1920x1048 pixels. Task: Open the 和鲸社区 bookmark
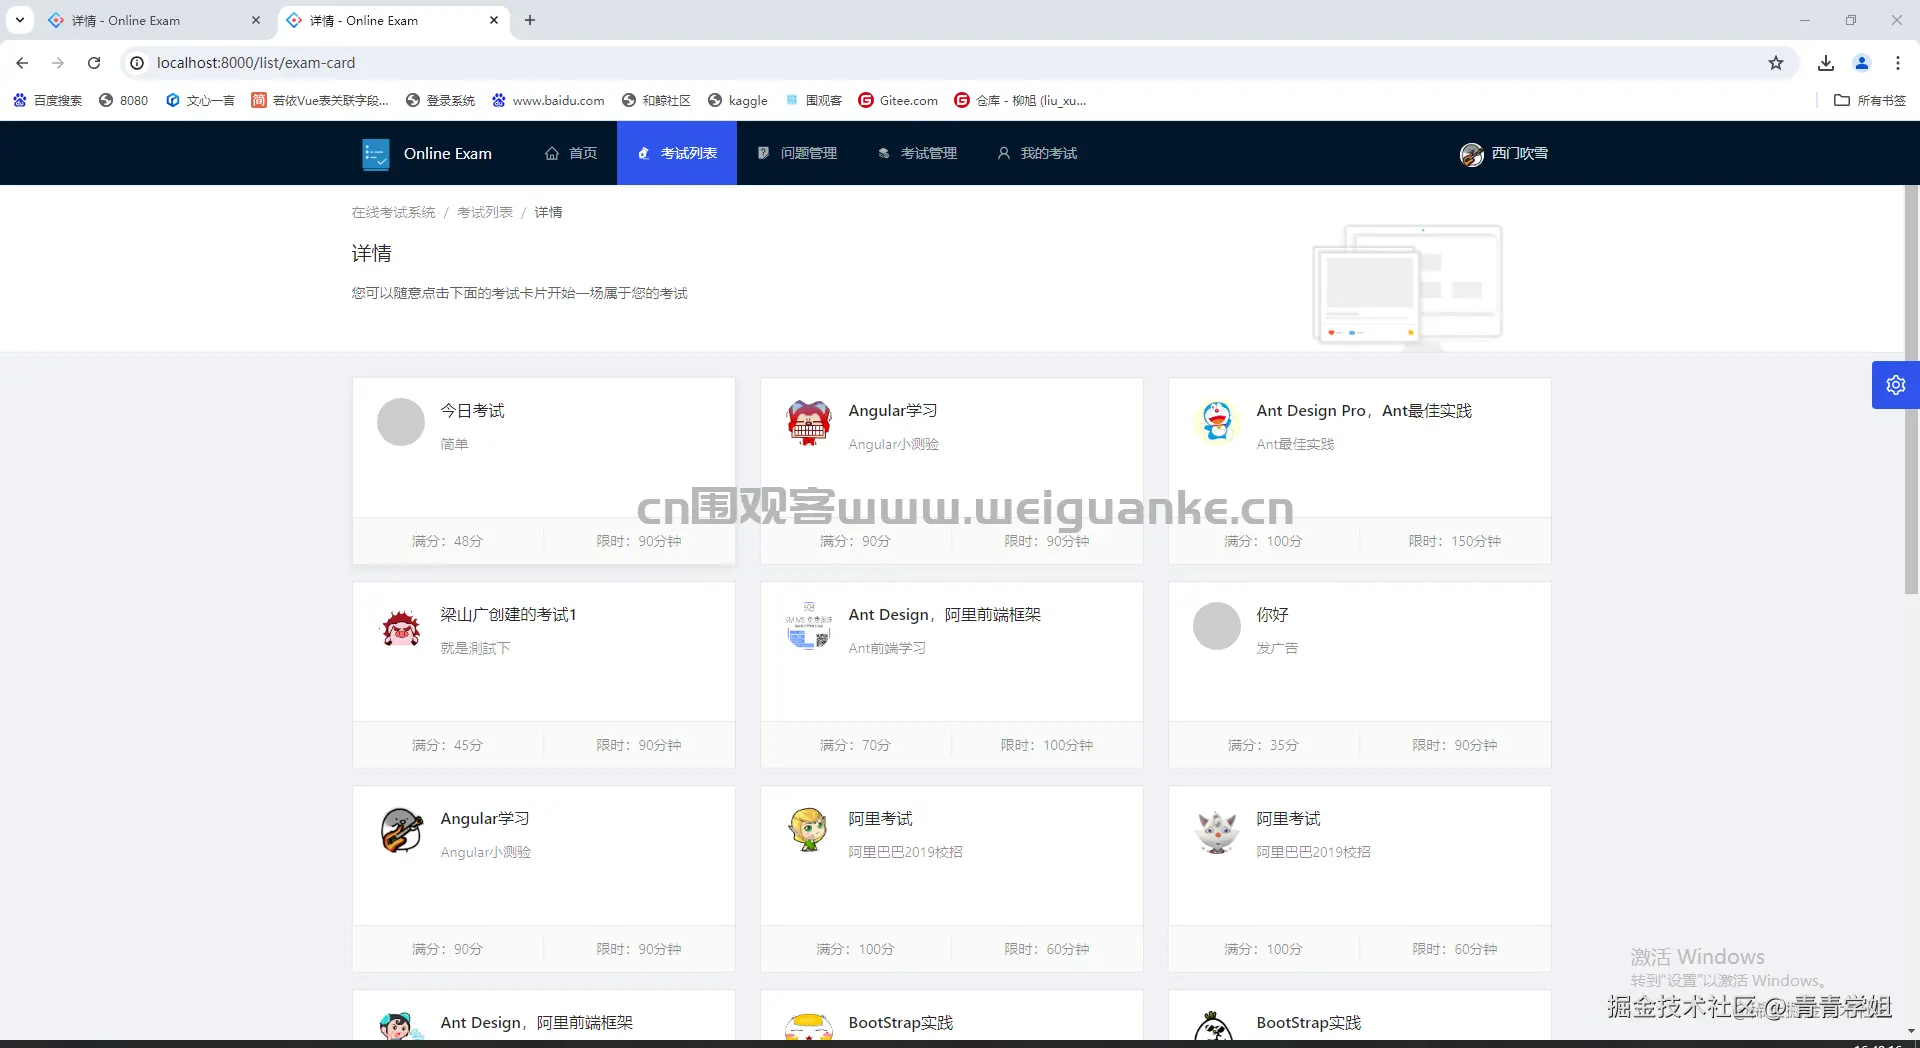[656, 100]
